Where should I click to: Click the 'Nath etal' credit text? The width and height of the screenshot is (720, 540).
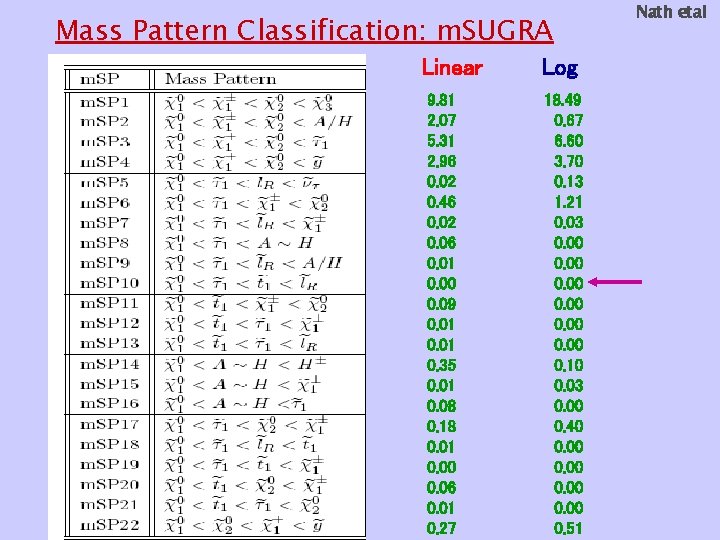tap(671, 12)
